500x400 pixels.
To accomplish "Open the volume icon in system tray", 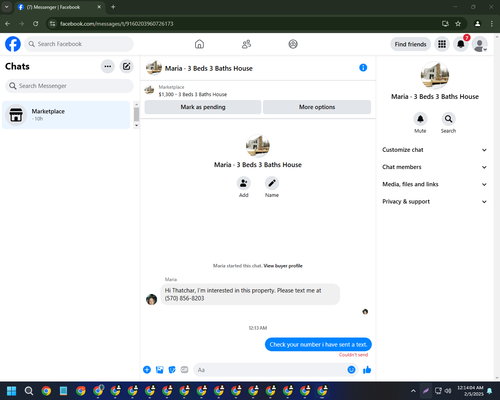I will tap(448, 391).
